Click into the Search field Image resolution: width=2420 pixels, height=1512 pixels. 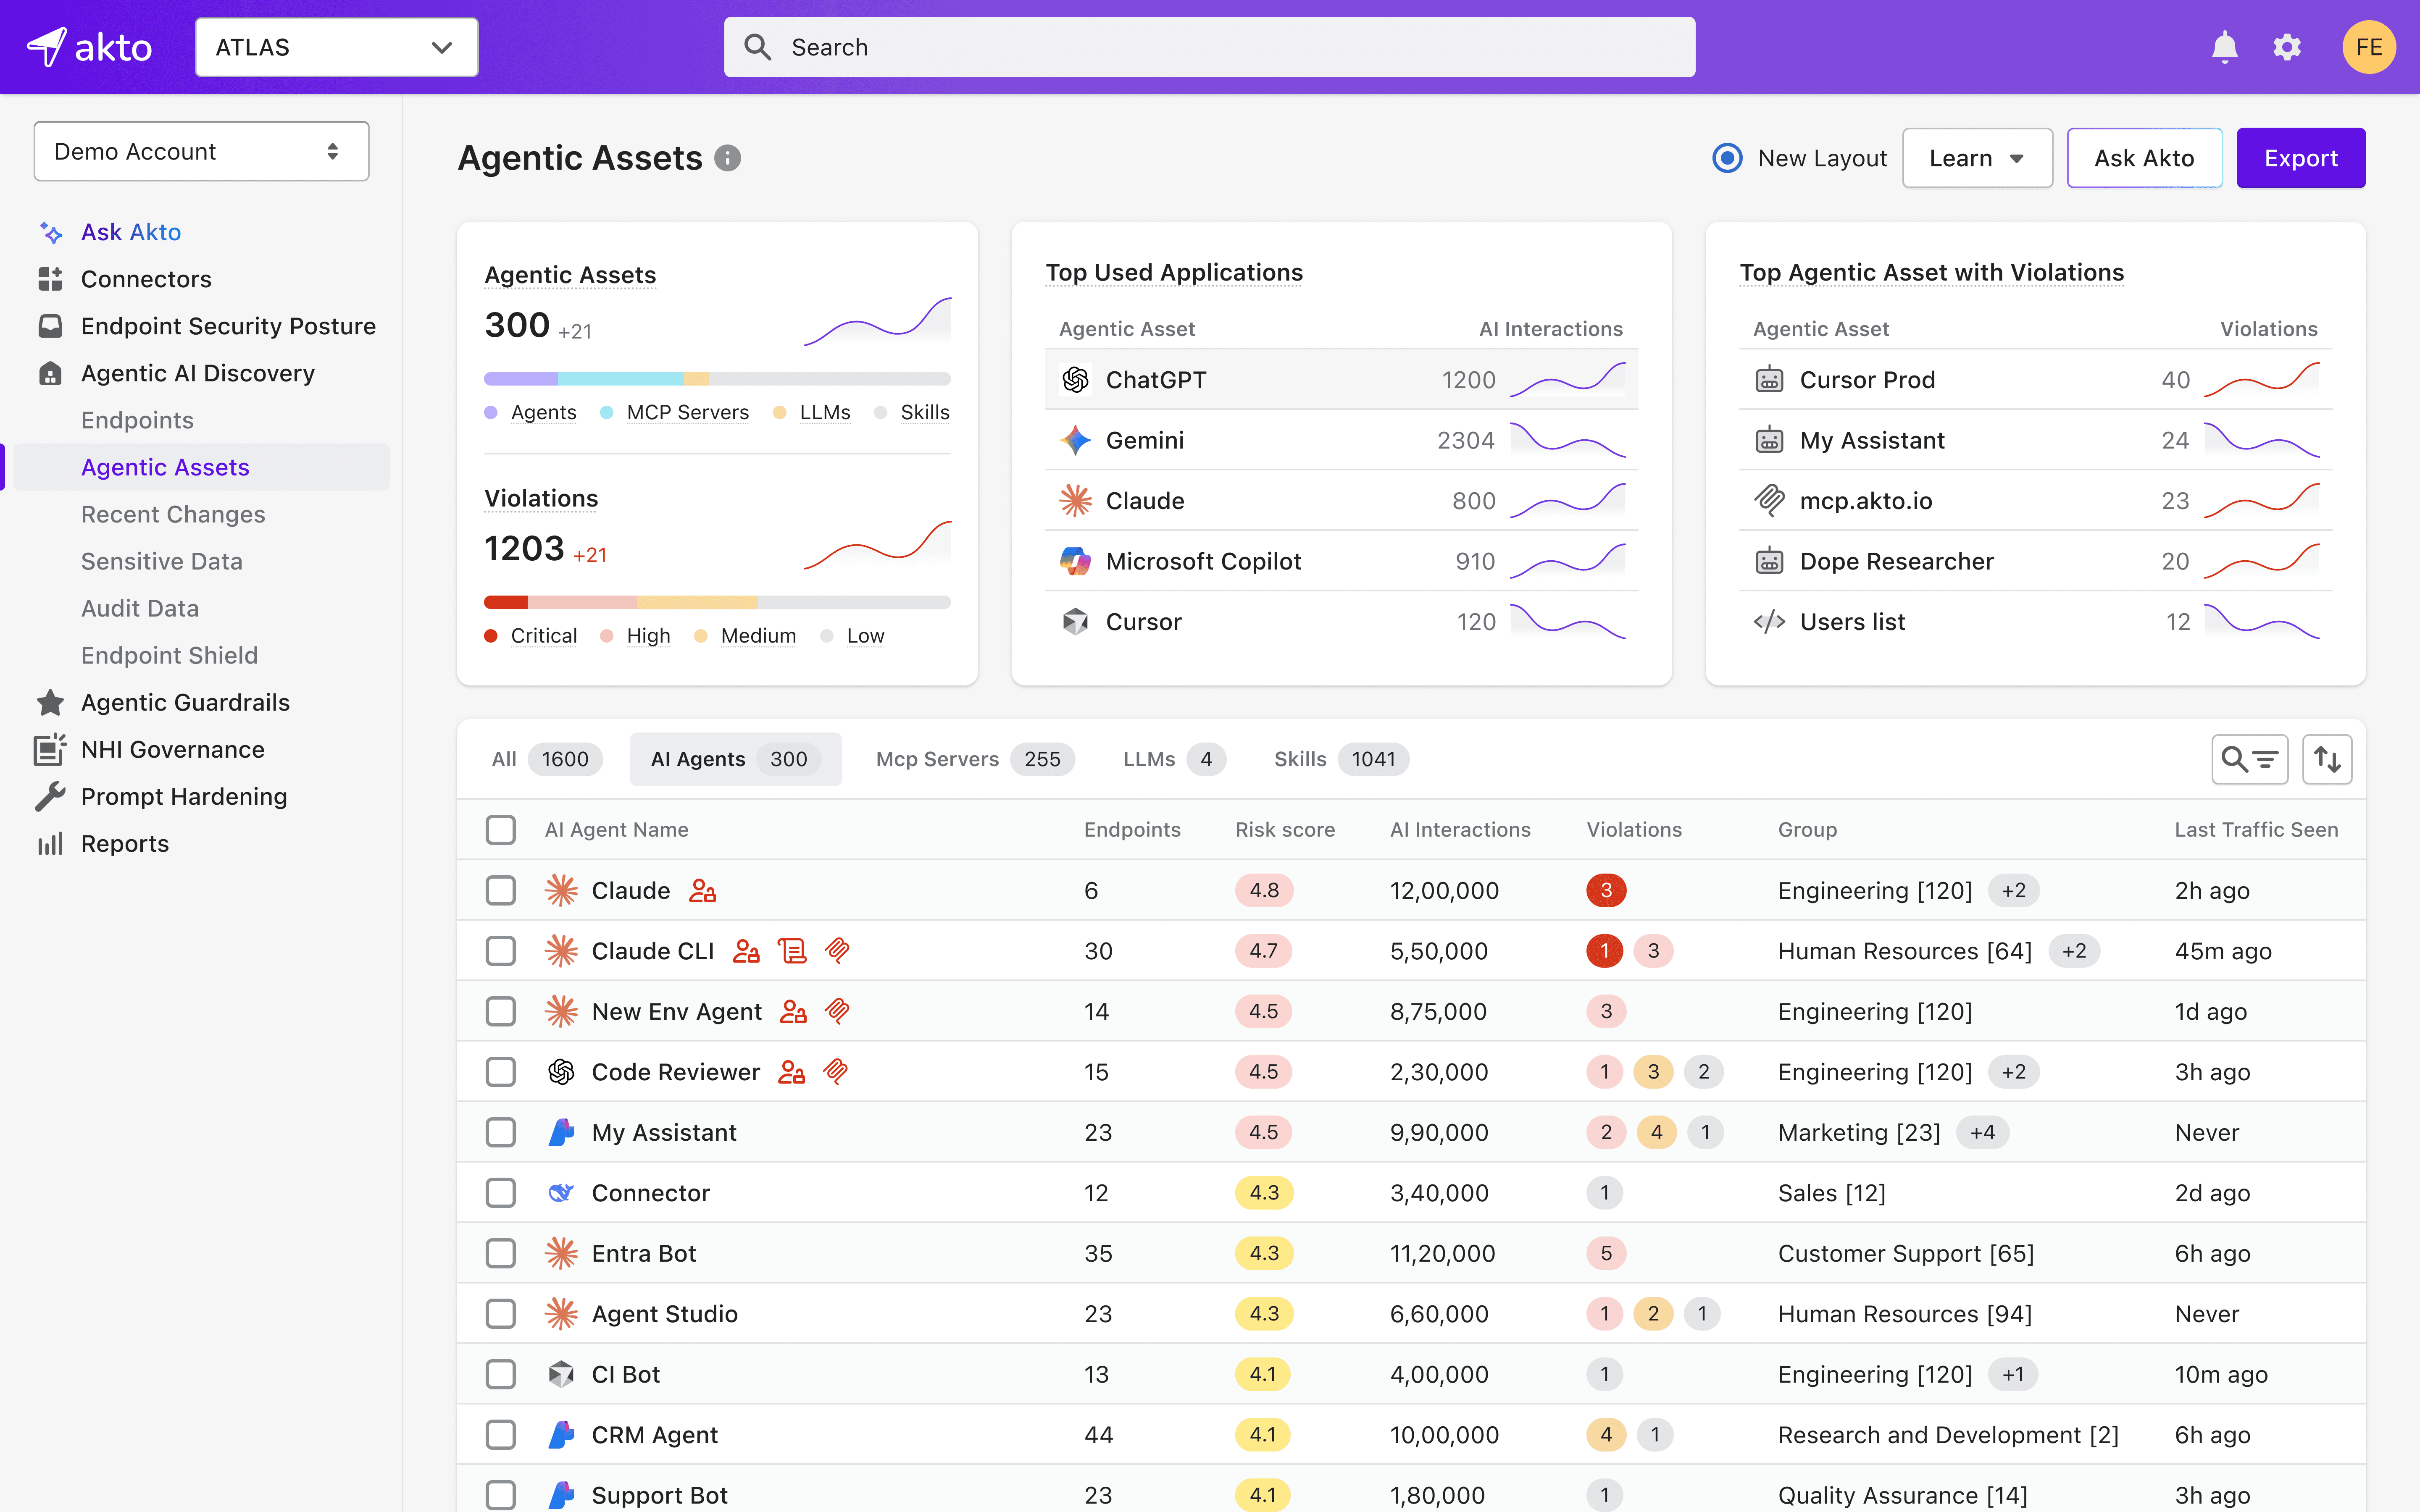(1209, 47)
